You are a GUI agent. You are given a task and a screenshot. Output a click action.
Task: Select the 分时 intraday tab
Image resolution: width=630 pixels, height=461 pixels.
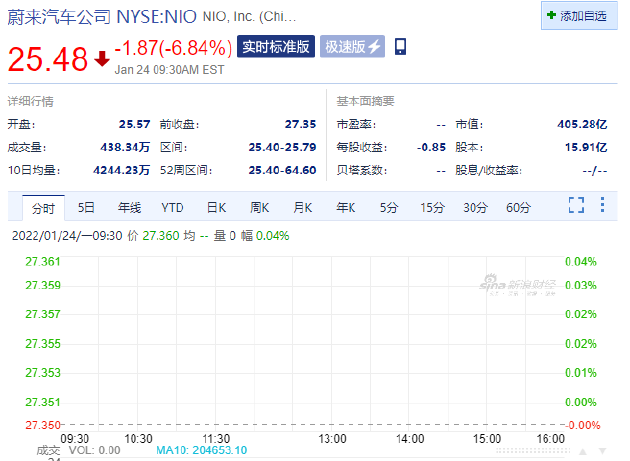pyautogui.click(x=43, y=208)
